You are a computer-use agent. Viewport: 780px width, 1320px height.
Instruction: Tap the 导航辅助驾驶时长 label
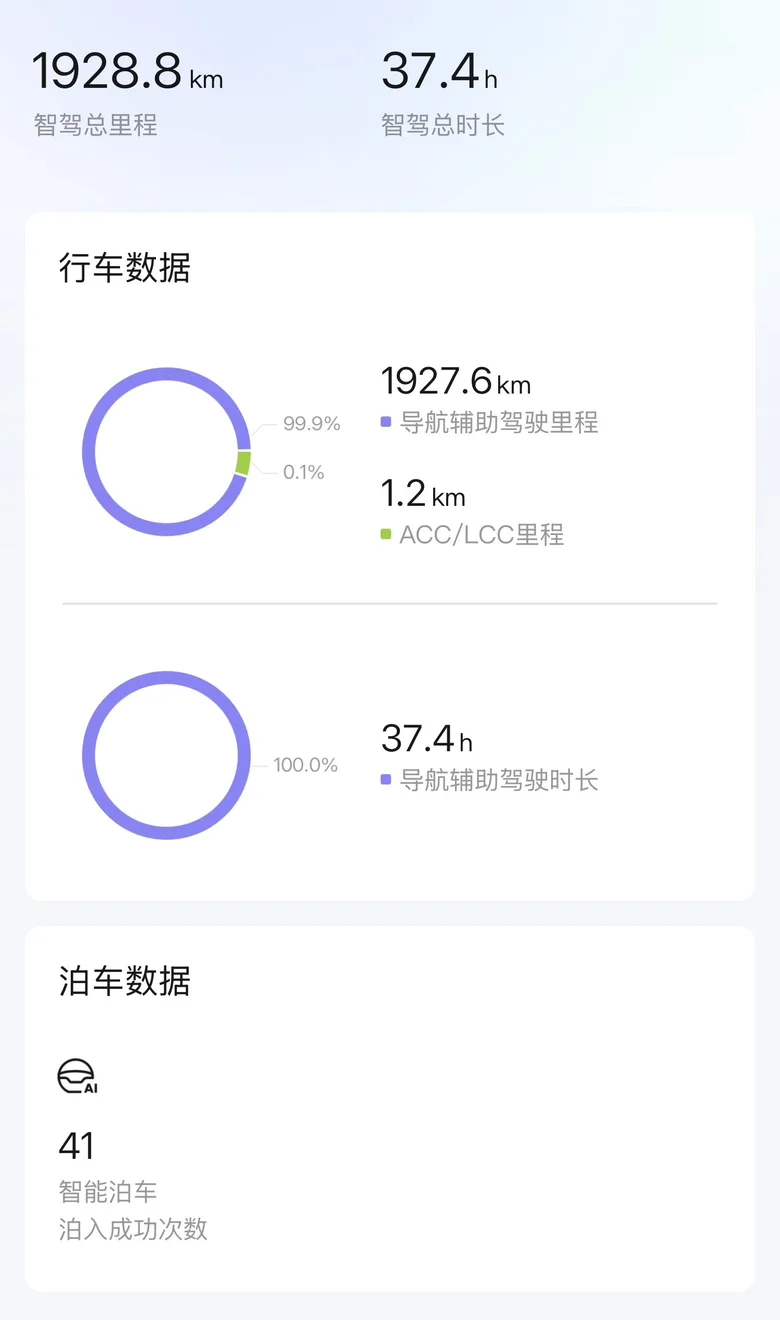pos(499,779)
